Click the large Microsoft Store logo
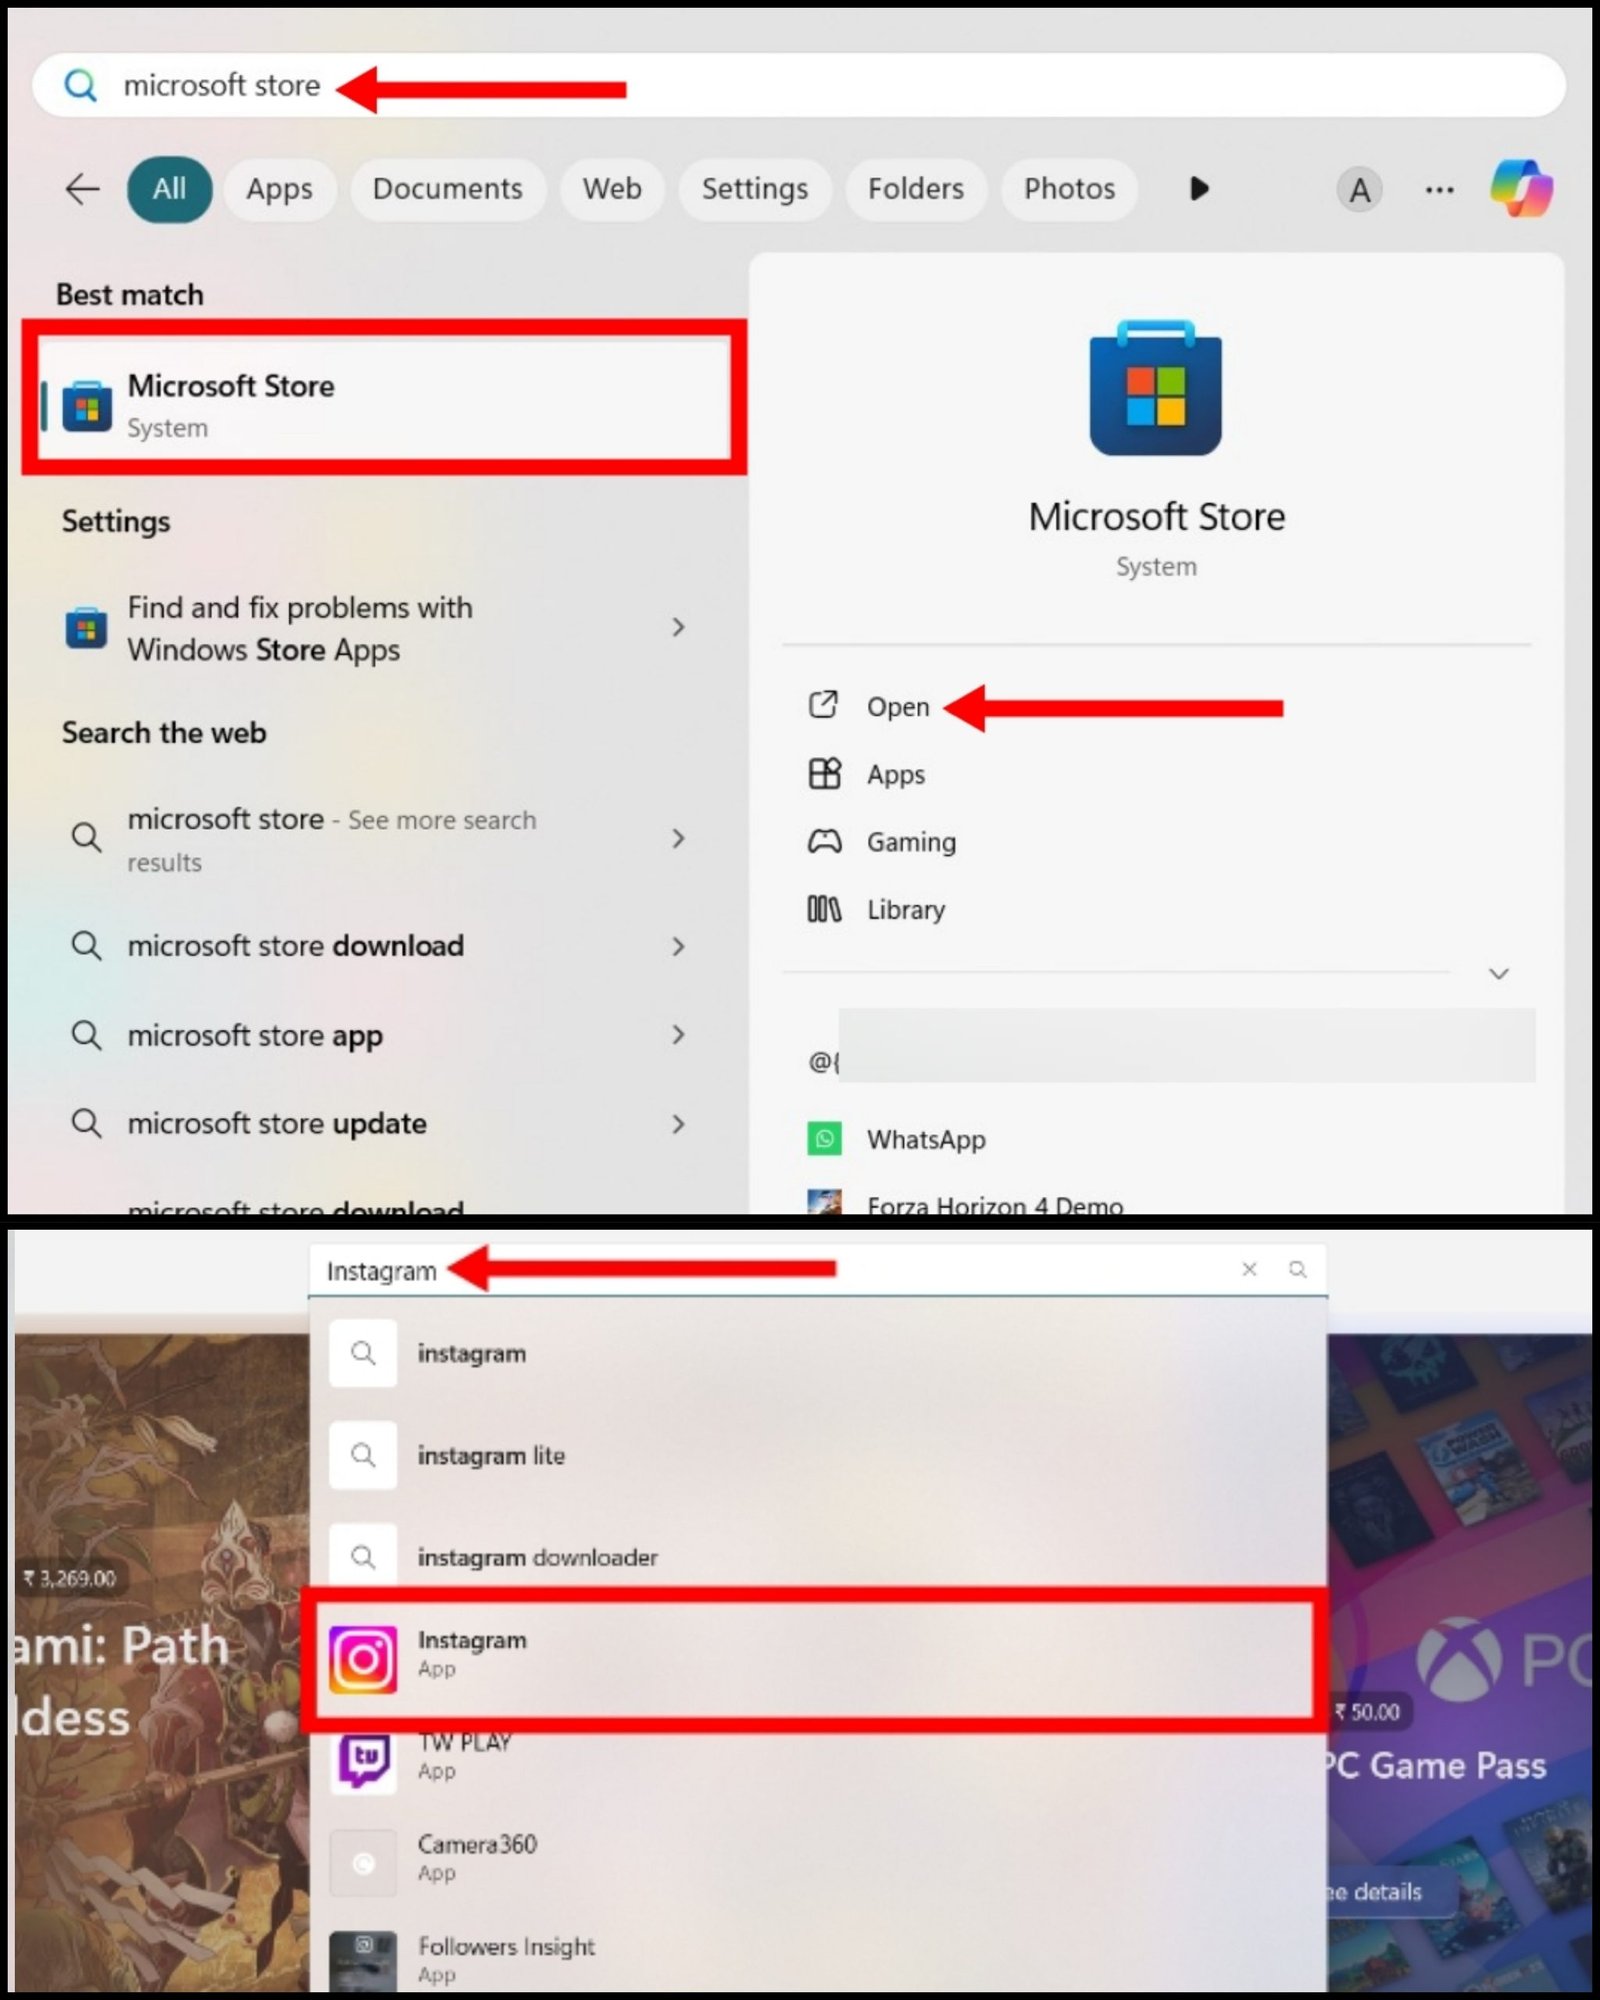The width and height of the screenshot is (1600, 2000). pos(1155,388)
